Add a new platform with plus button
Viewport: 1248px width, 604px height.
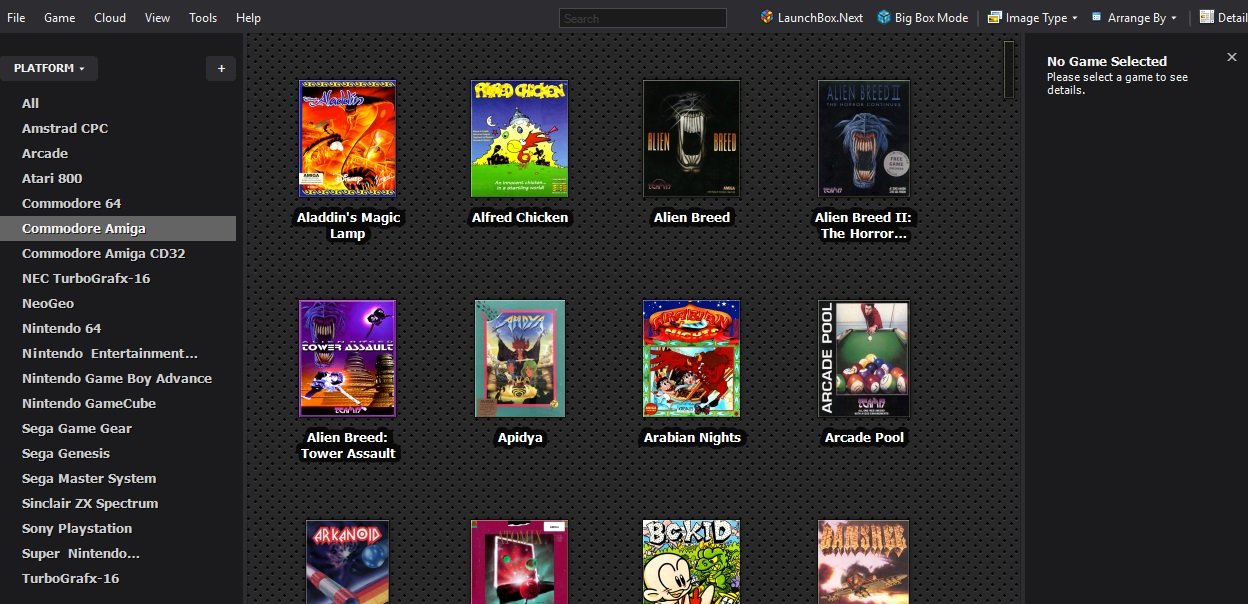pyautogui.click(x=221, y=68)
